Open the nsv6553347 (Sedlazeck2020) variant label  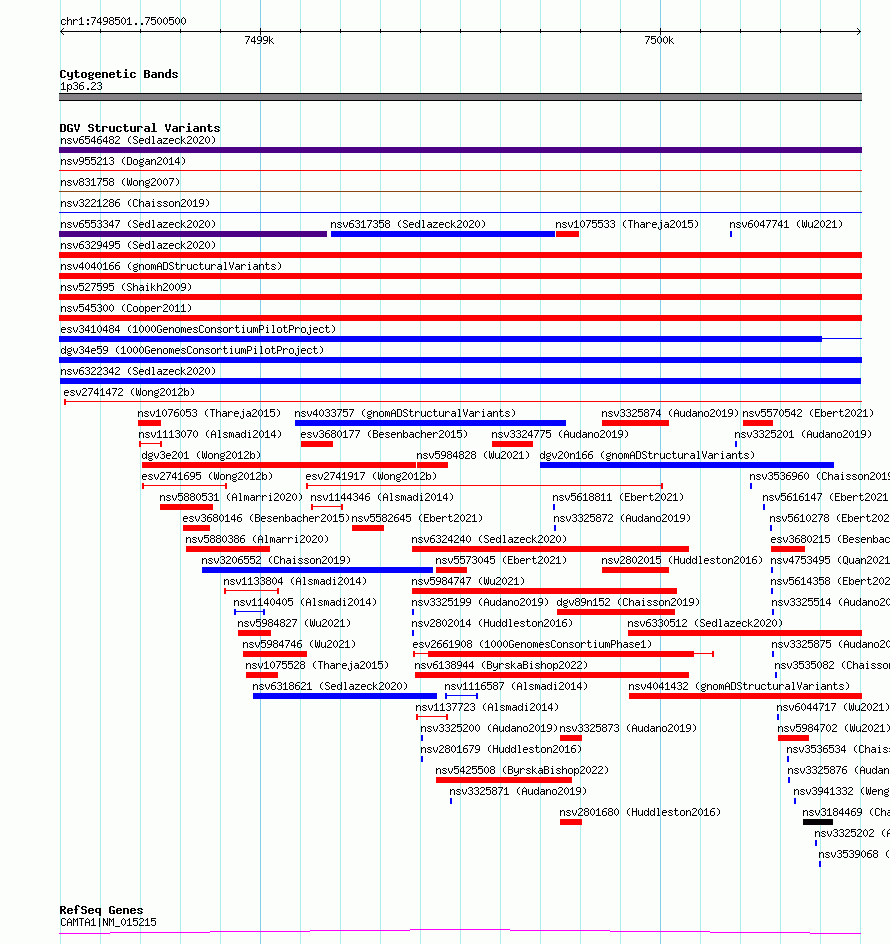pyautogui.click(x=138, y=225)
